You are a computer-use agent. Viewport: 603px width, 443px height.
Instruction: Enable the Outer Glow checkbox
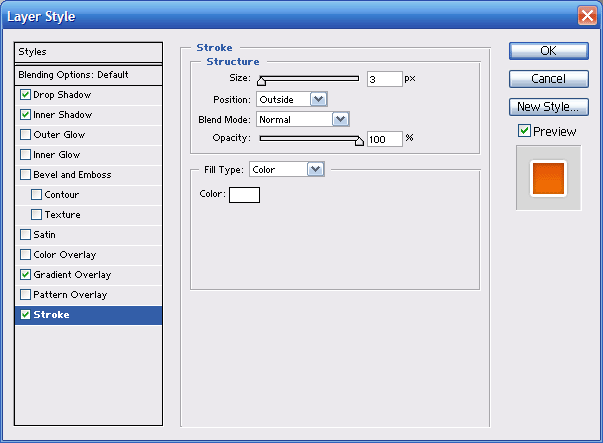click(25, 135)
